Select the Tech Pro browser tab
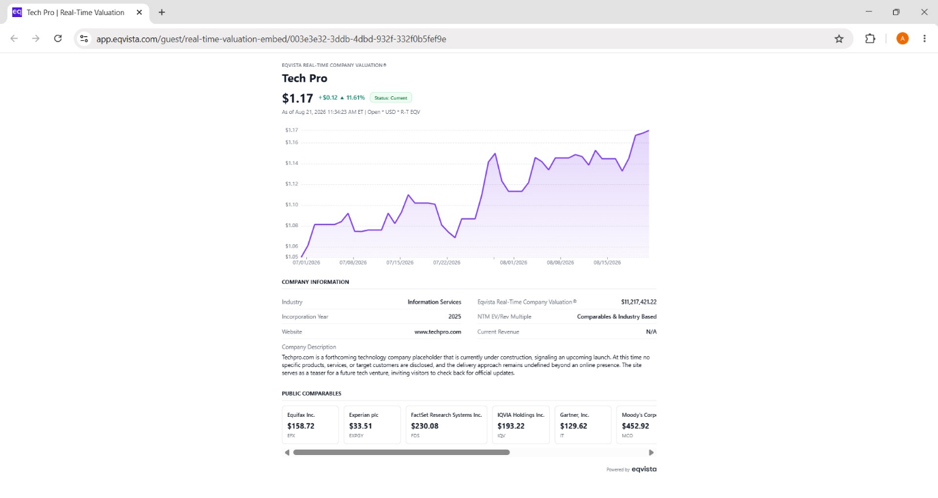The image size is (938, 498). click(x=78, y=13)
